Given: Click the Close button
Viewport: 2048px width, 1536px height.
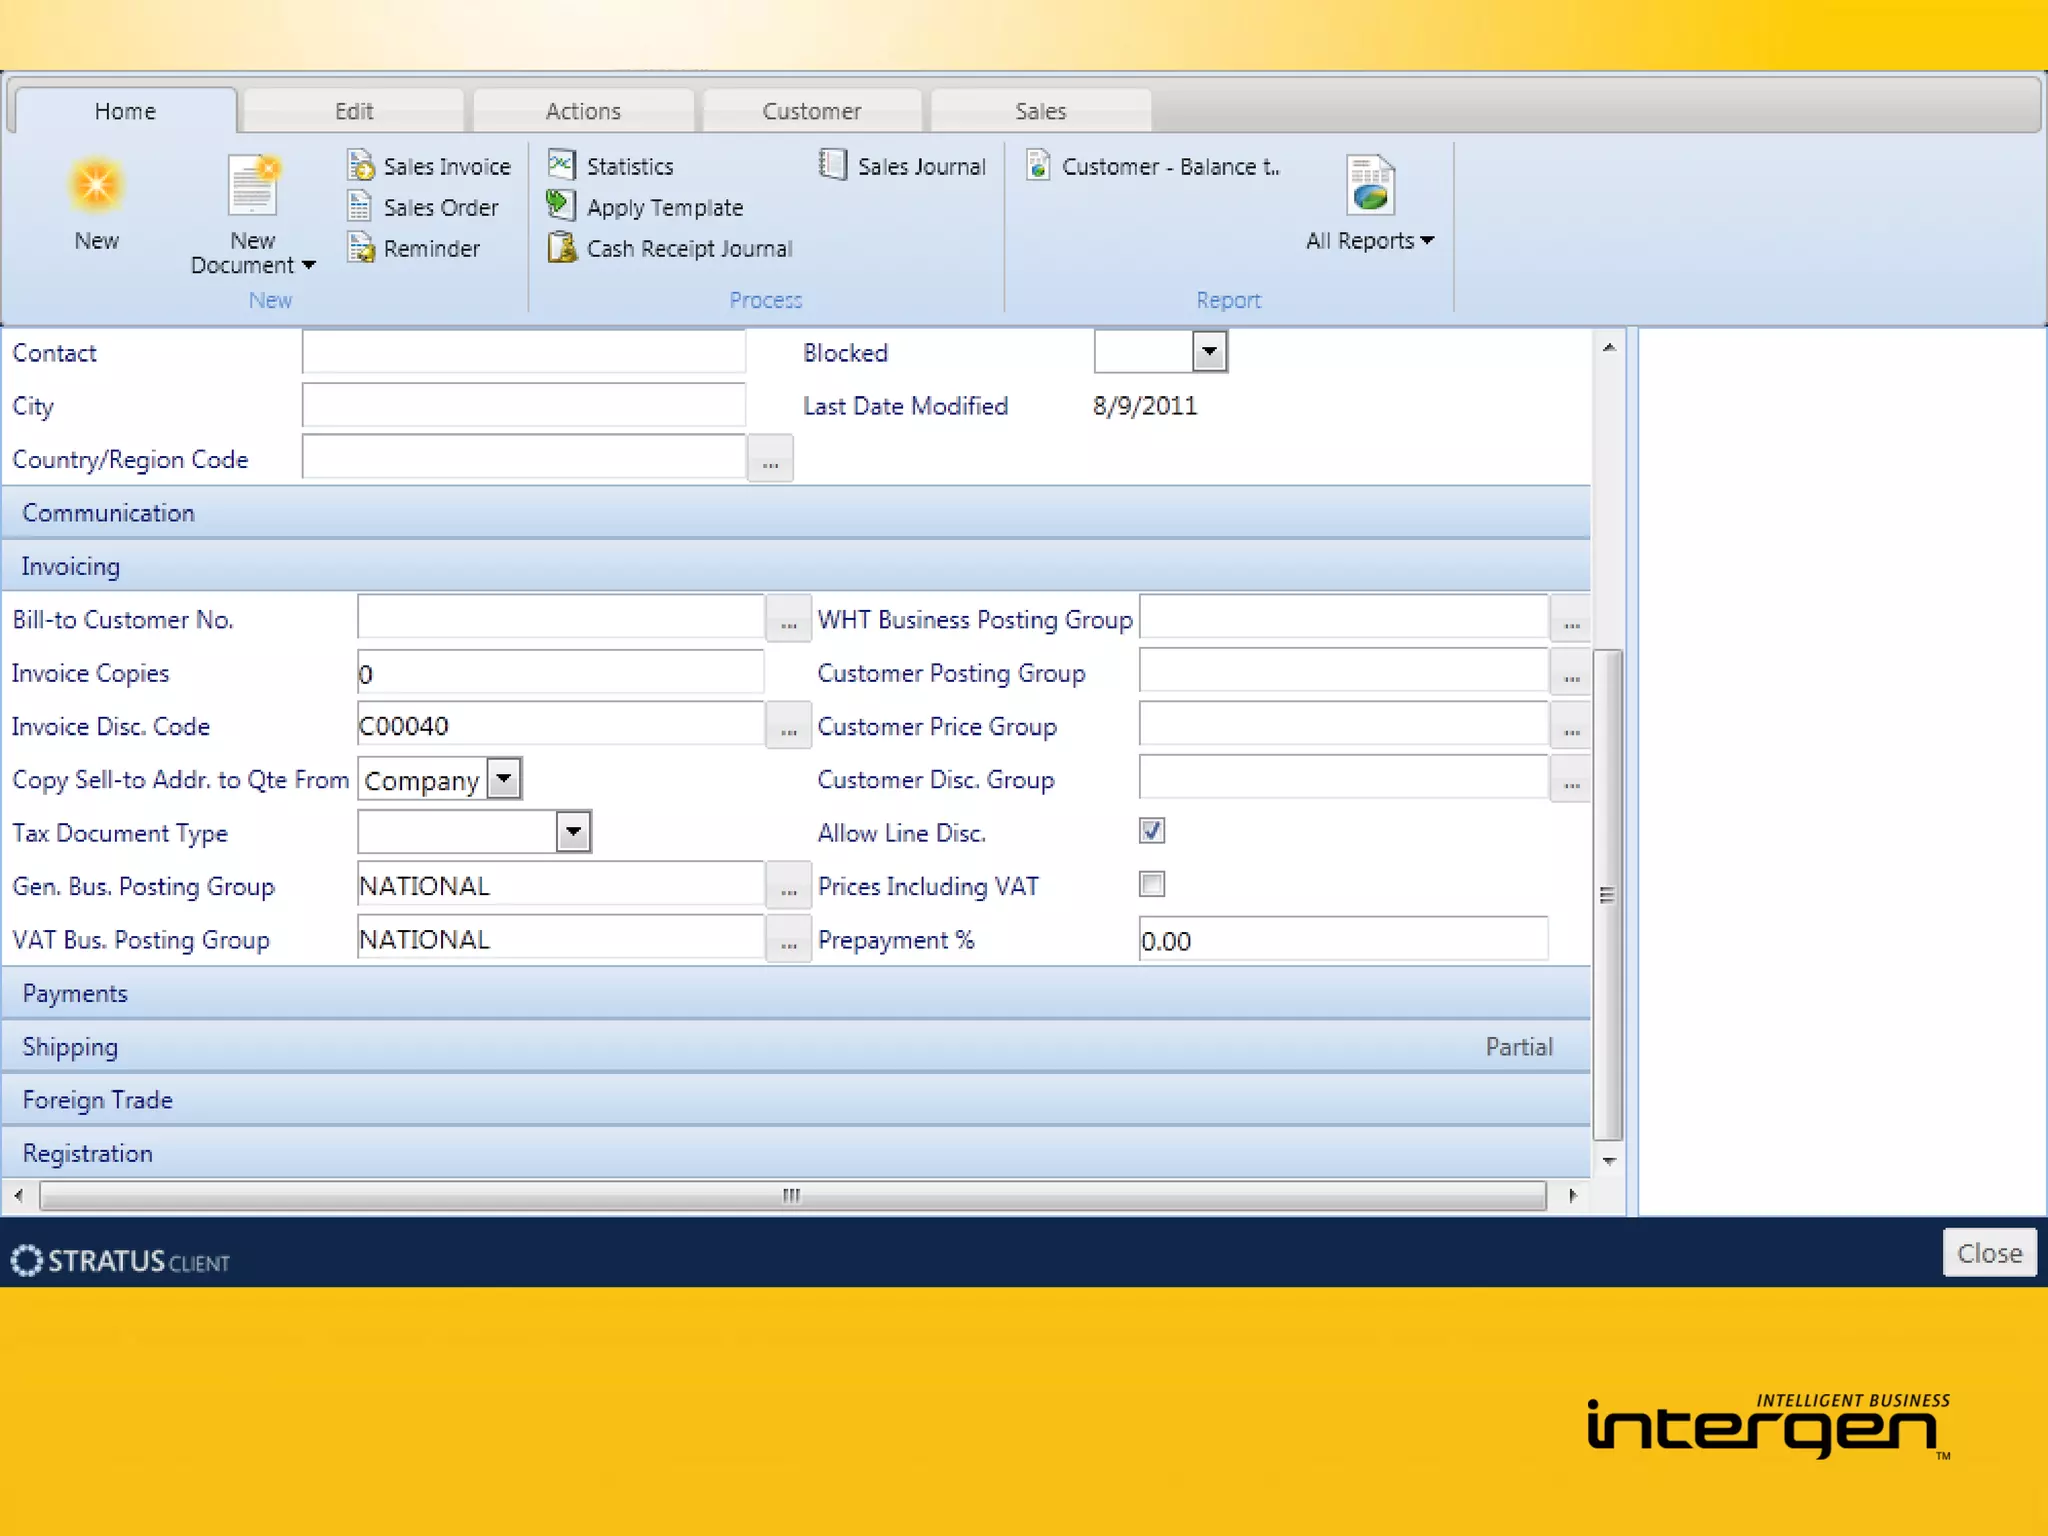Looking at the screenshot, I should click(1989, 1253).
